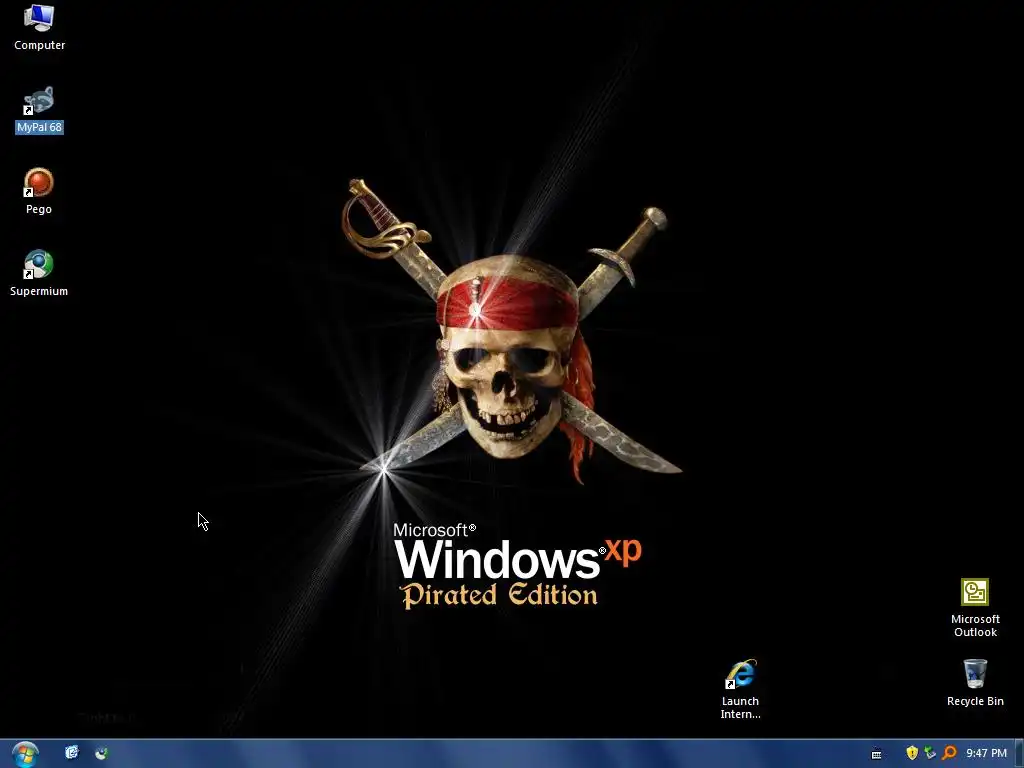The width and height of the screenshot is (1024, 768).
Task: Click the orange magnifier tray icon
Action: pyautogui.click(x=949, y=753)
